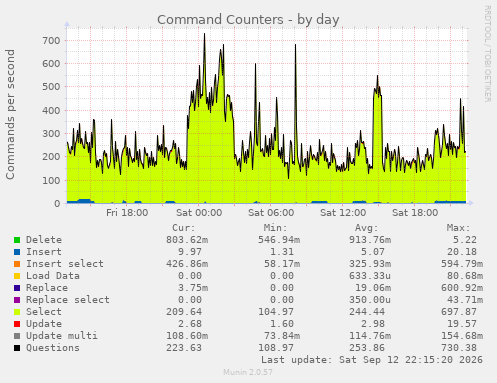This screenshot has width=497, height=383.
Task: Click Update multi max 154.68m
Action: coord(462,336)
